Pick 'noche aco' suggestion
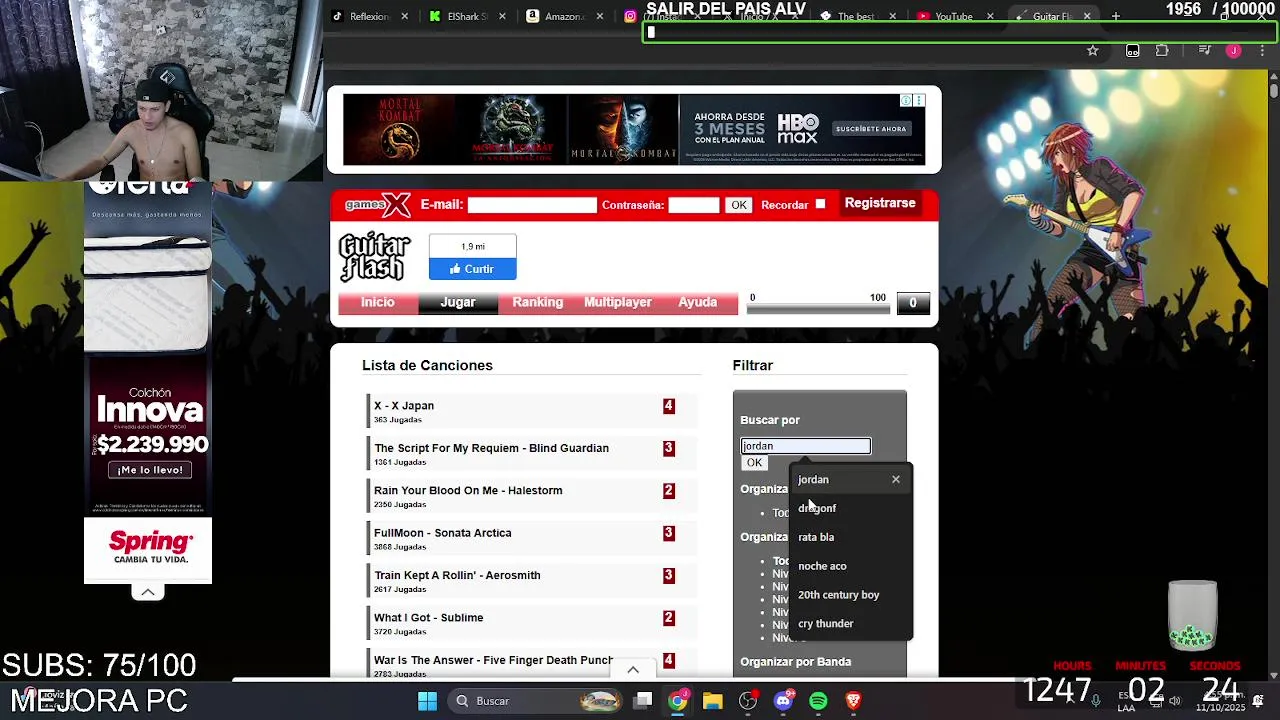The image size is (1280, 720). (x=851, y=566)
